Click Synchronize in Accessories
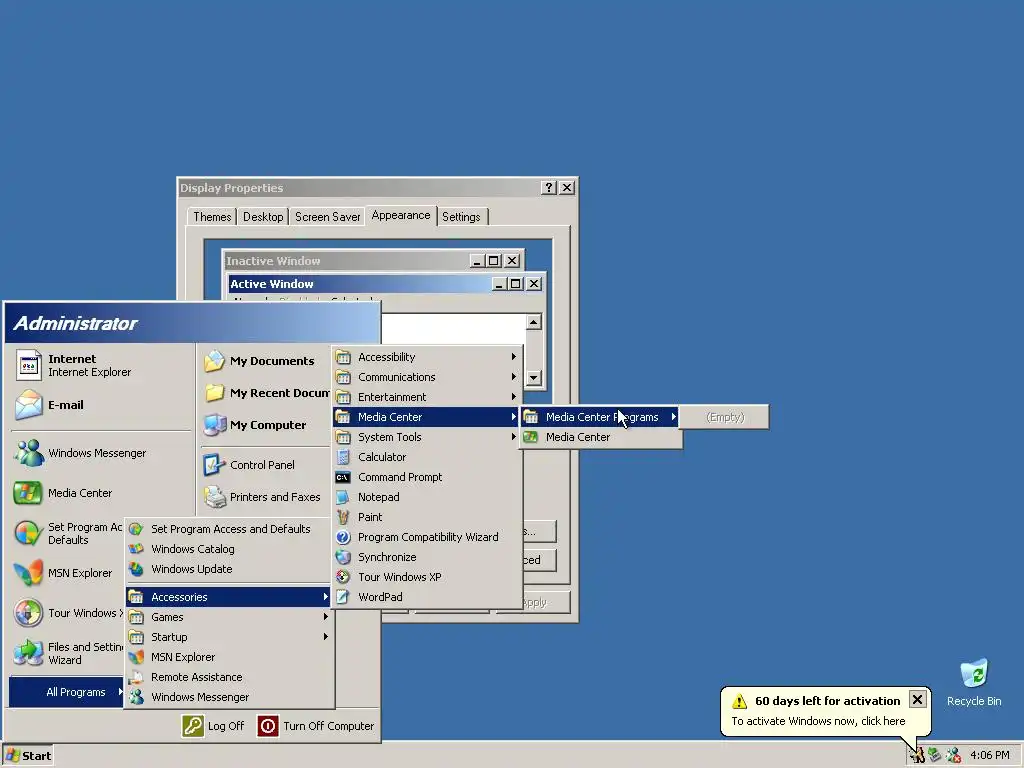1024x768 pixels. [427, 557]
